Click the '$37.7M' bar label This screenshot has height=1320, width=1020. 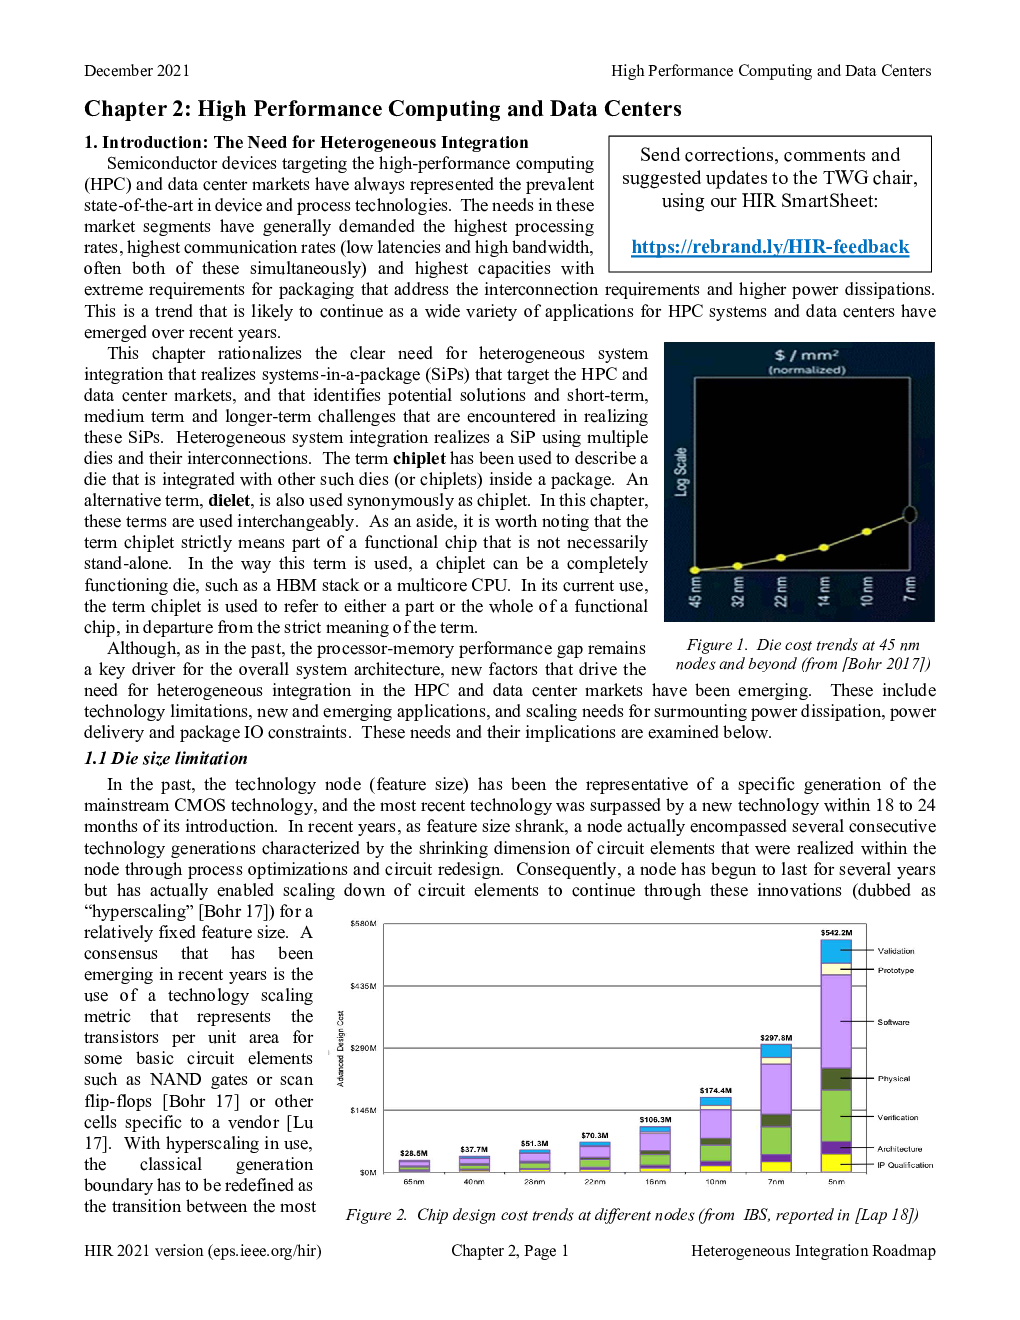474,1150
